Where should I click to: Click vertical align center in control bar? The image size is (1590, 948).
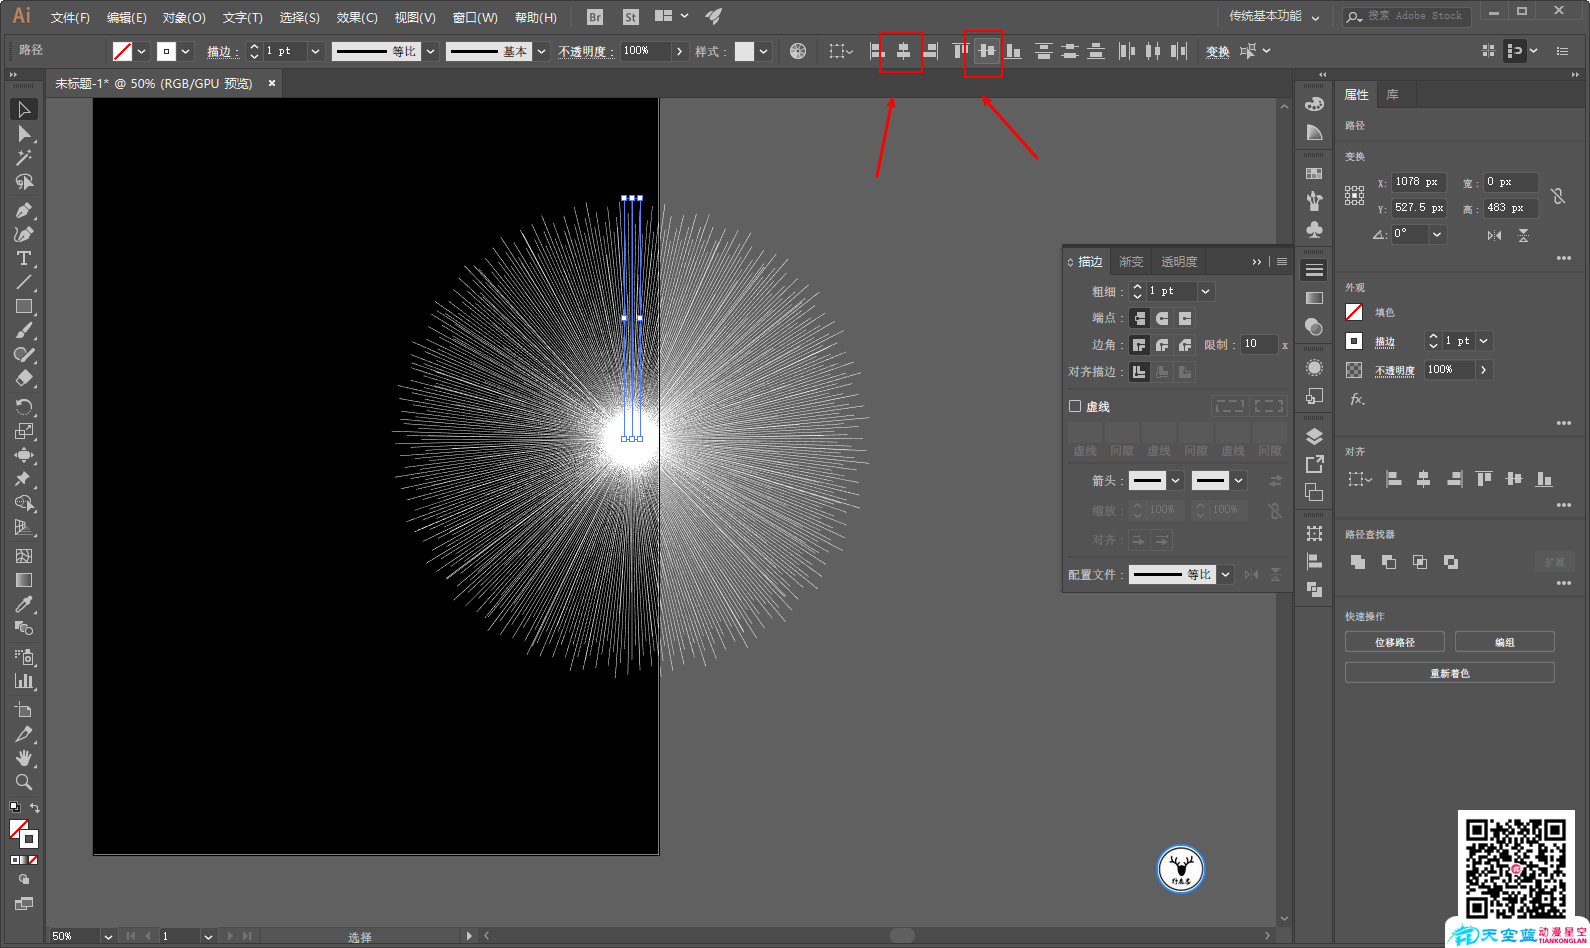(x=987, y=51)
